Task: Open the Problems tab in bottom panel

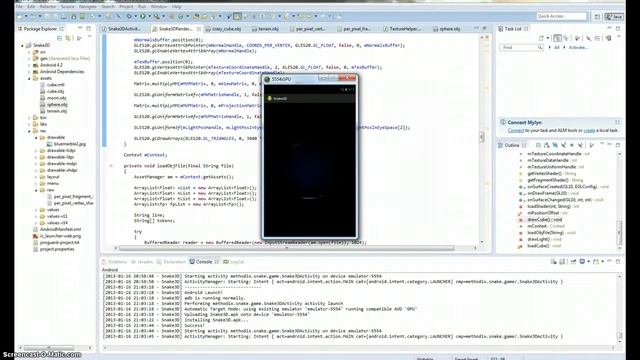Action: coord(114,262)
